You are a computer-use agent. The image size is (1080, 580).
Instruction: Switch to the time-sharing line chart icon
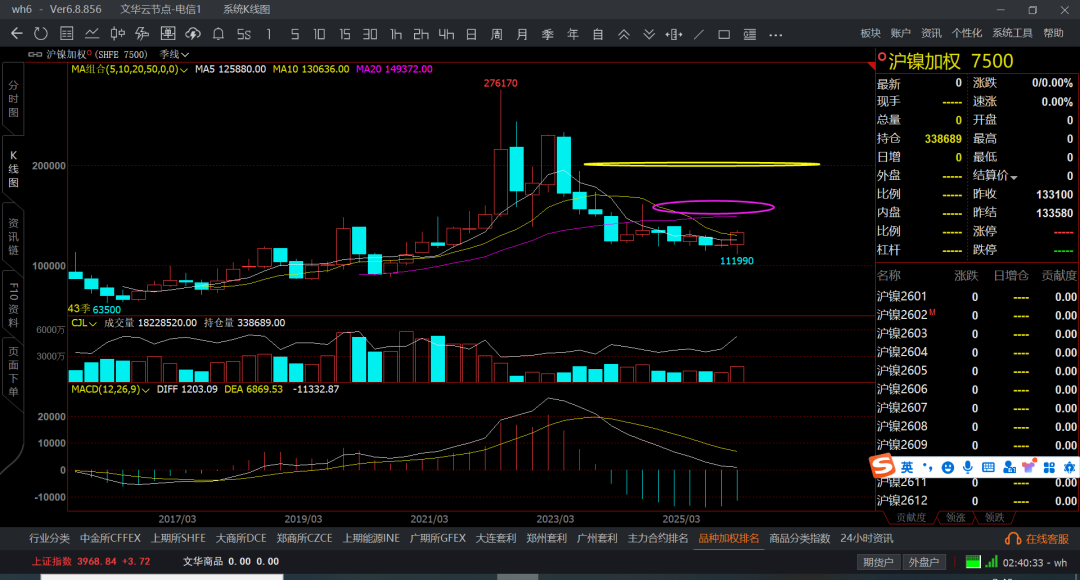[x=91, y=33]
